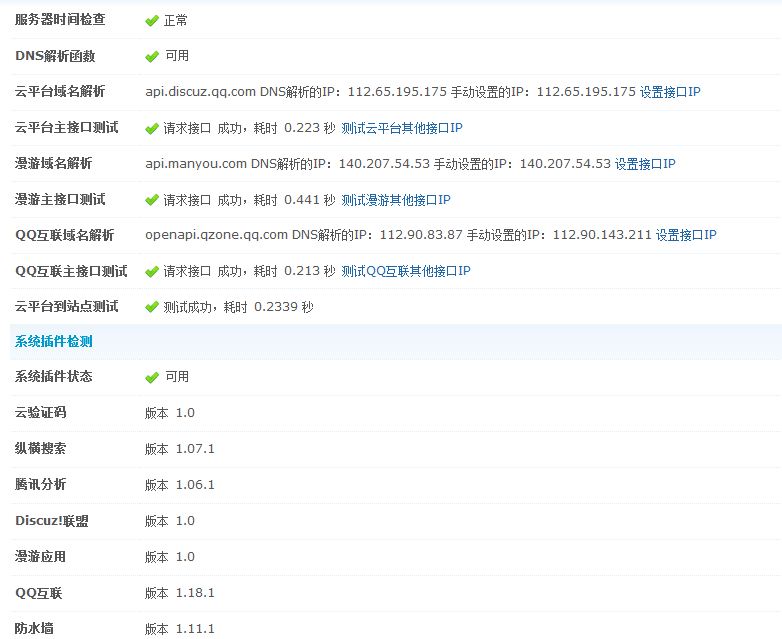Click 请求接口 成功，耗时 0.223 秒 text
This screenshot has height=639, width=782.
(249, 128)
